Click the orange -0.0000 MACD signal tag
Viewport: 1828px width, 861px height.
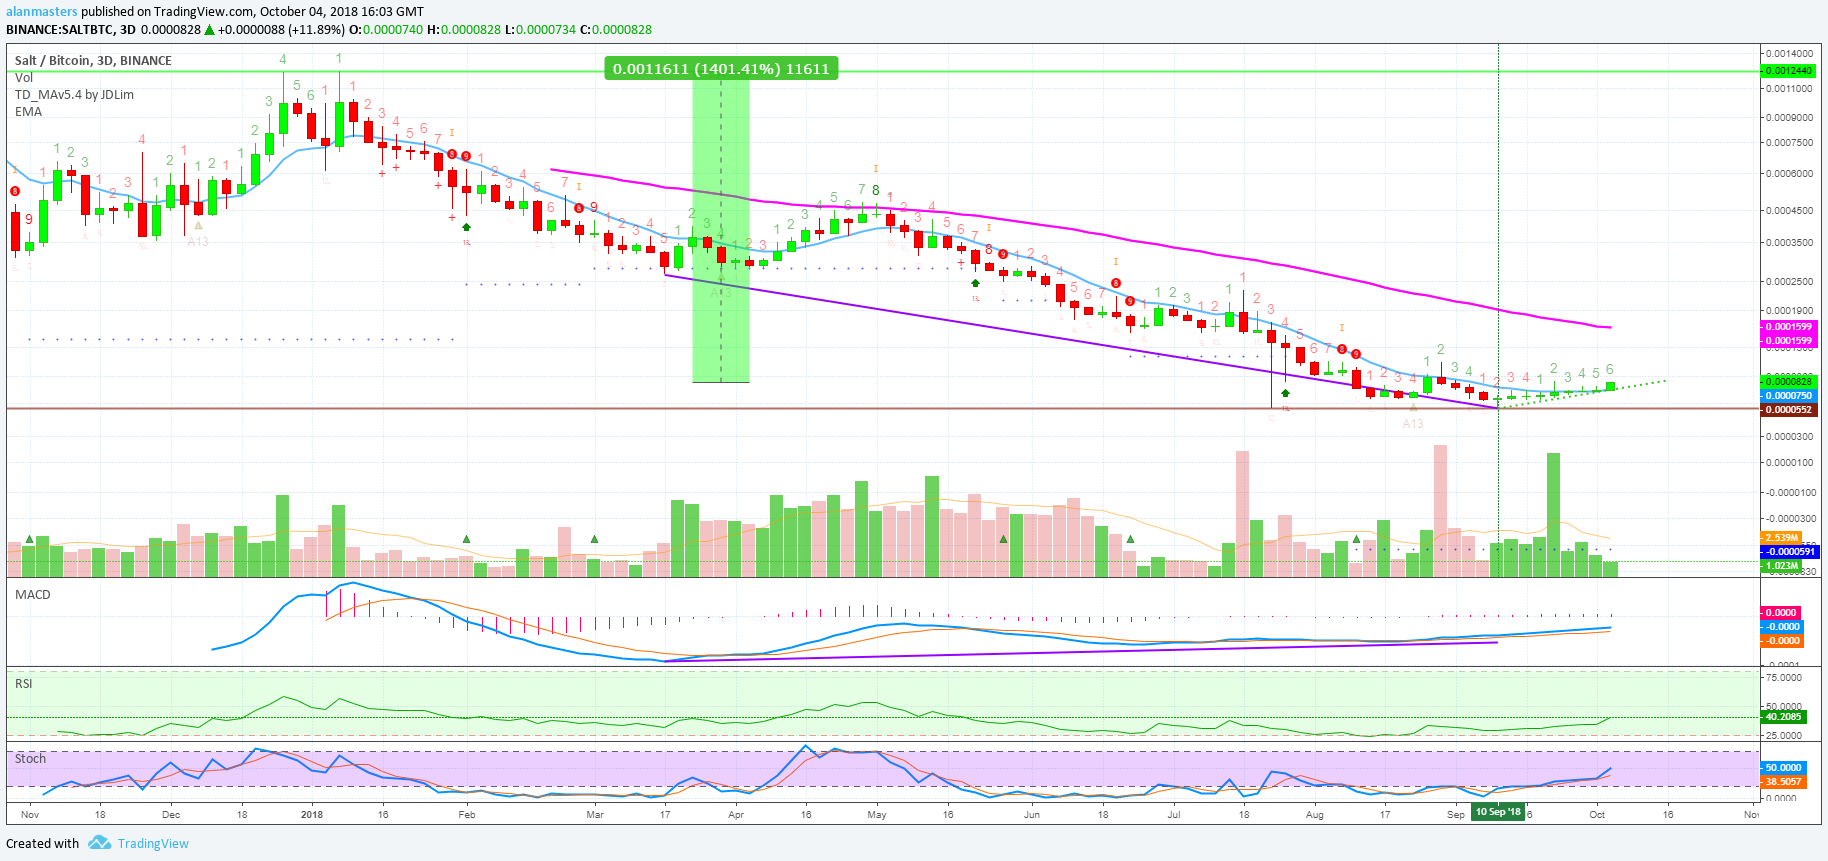coord(1782,640)
